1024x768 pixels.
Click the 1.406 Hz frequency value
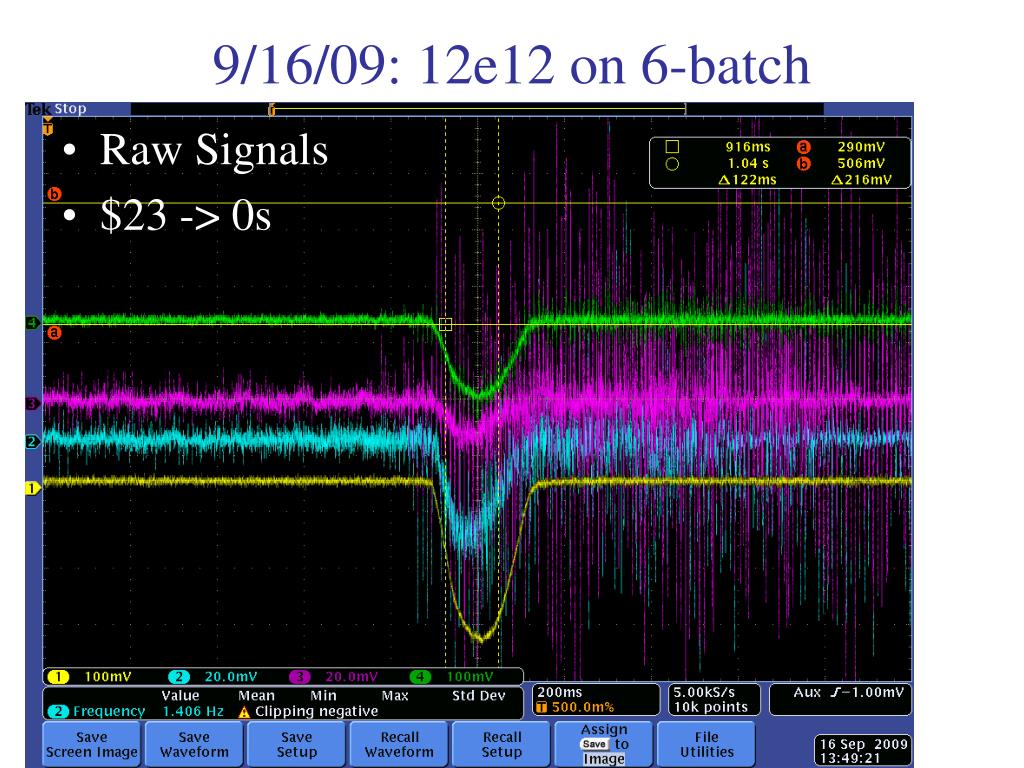point(193,711)
